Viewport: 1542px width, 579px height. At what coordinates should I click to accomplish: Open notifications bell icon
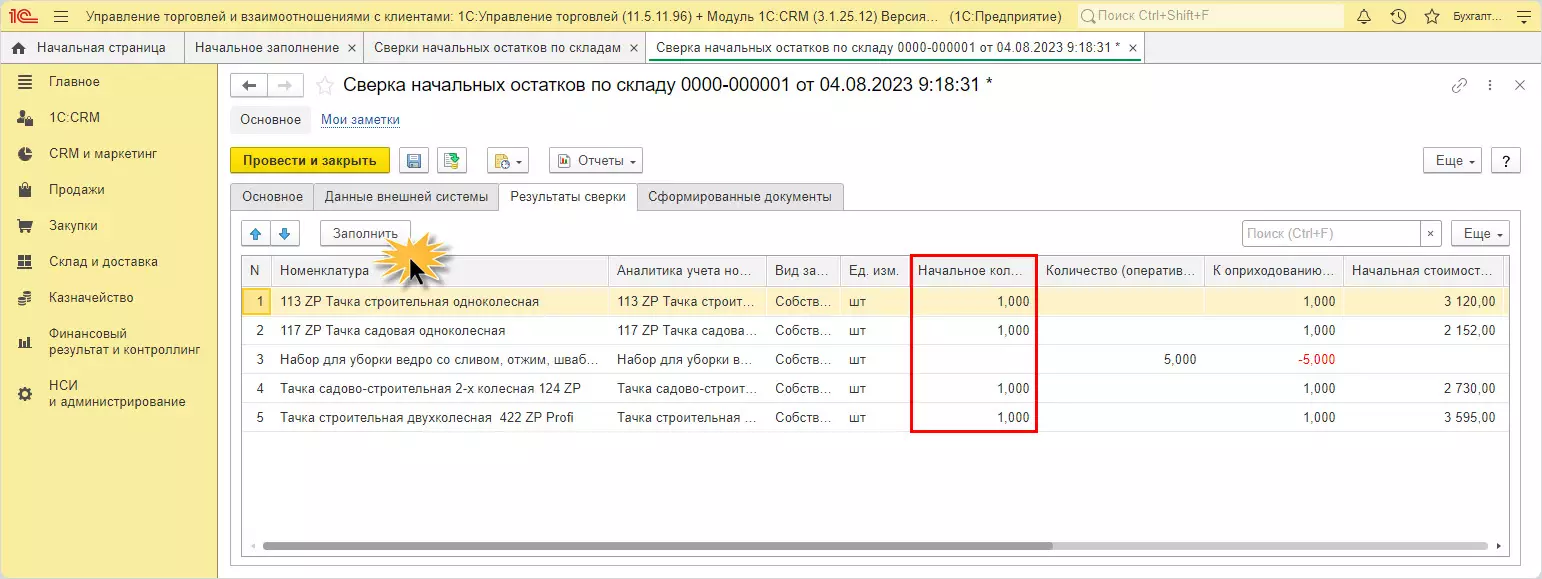1364,16
